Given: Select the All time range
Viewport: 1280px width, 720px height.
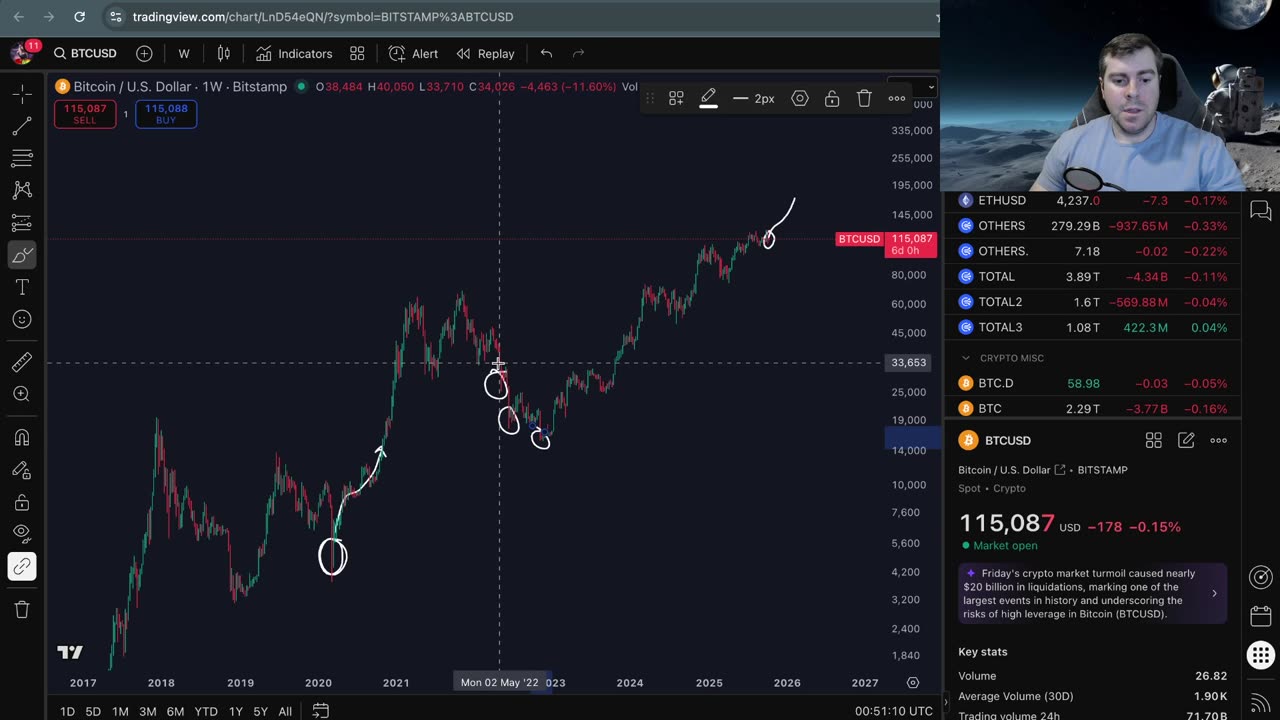Looking at the screenshot, I should [285, 711].
